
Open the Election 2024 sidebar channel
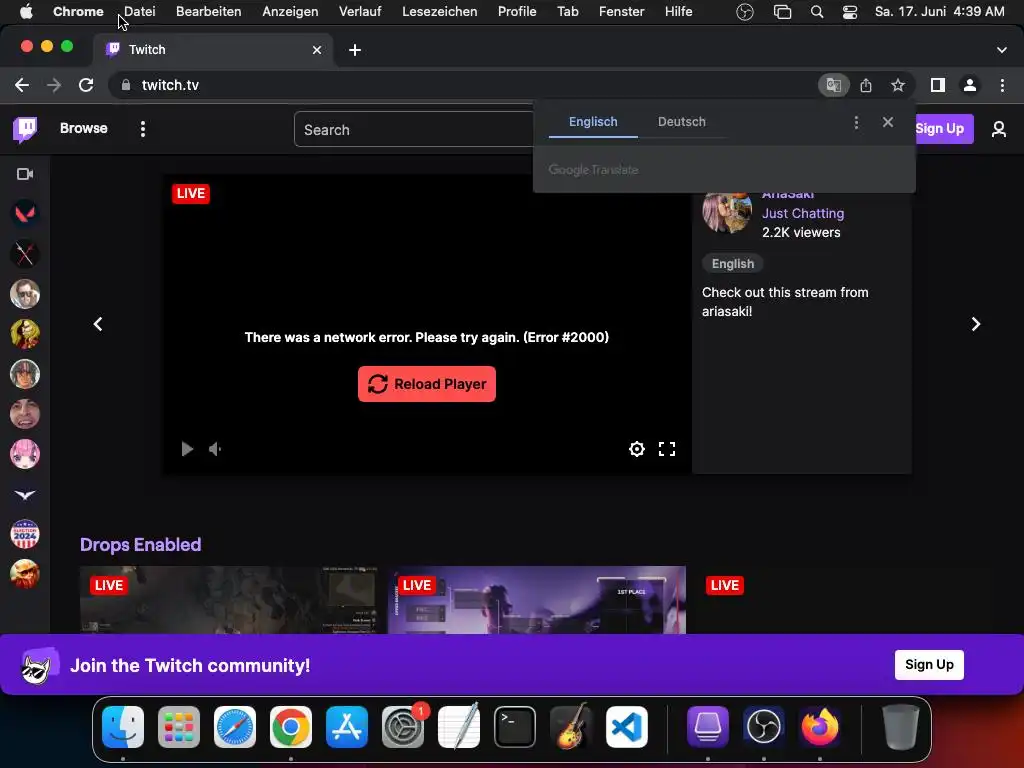click(25, 534)
